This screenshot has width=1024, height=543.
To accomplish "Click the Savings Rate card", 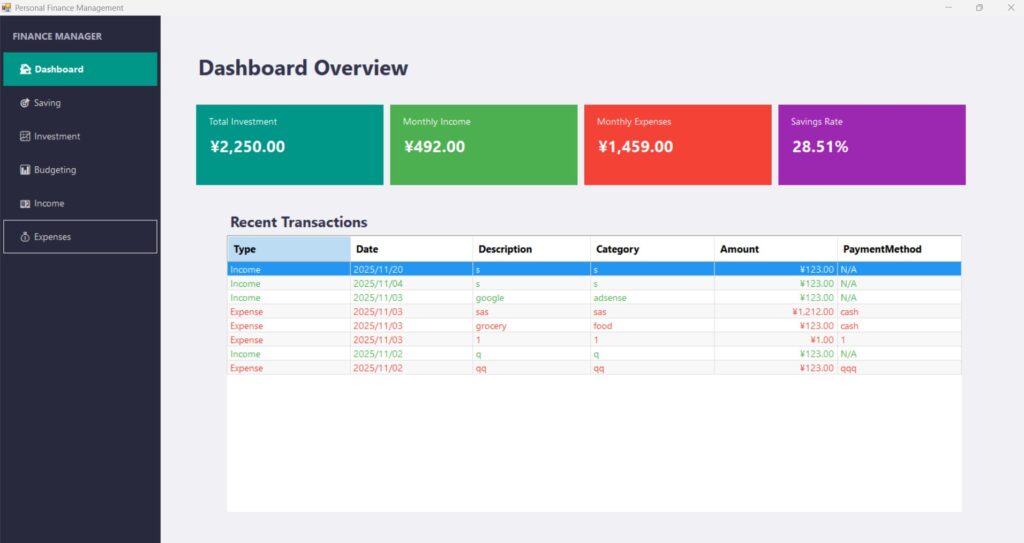I will click(x=872, y=144).
